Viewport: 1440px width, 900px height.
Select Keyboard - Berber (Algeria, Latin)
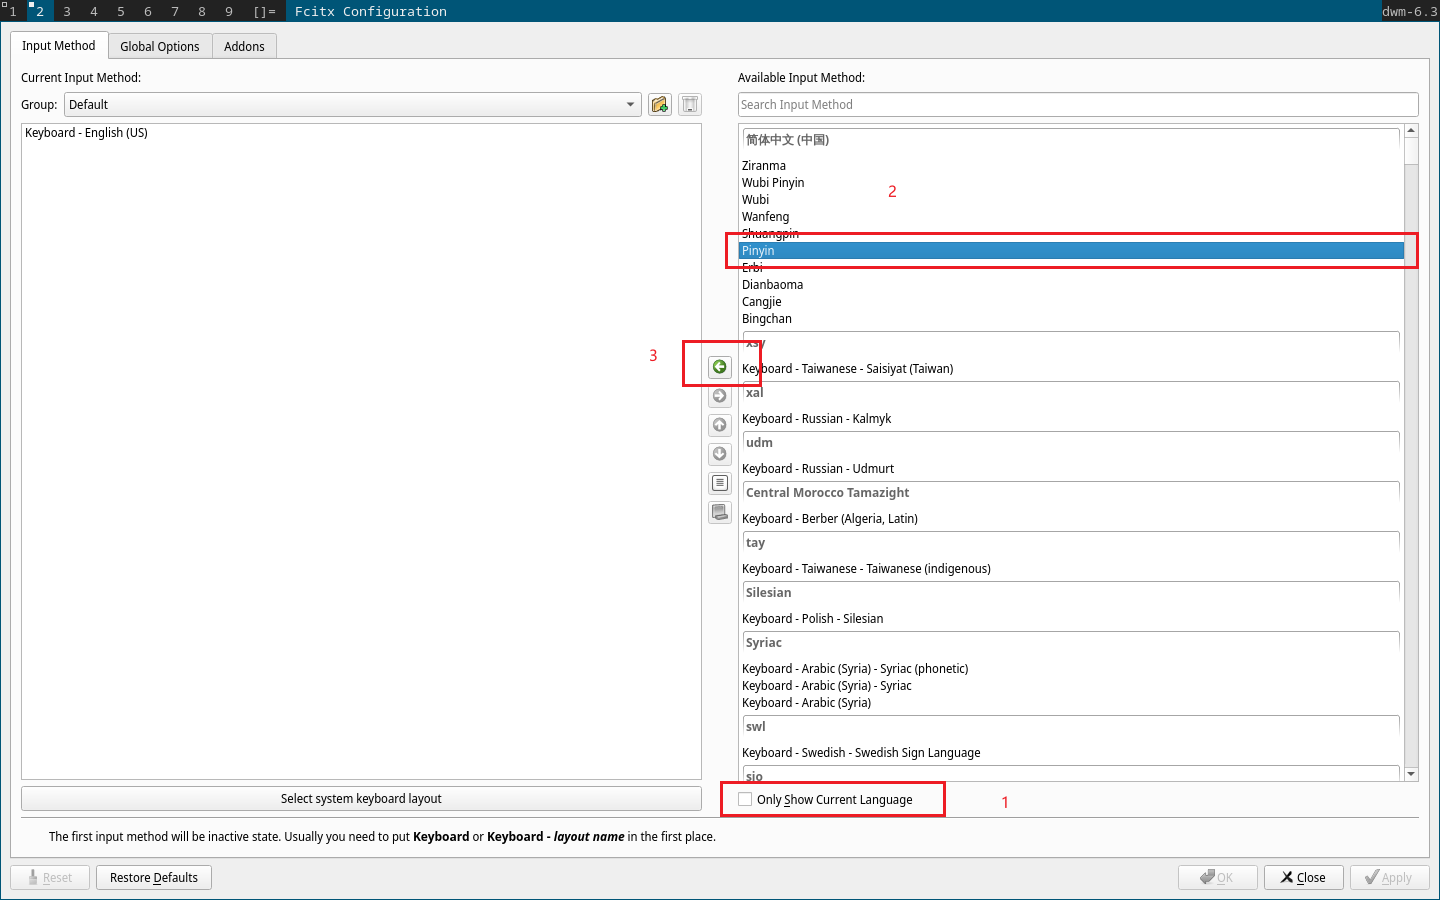(x=1071, y=519)
